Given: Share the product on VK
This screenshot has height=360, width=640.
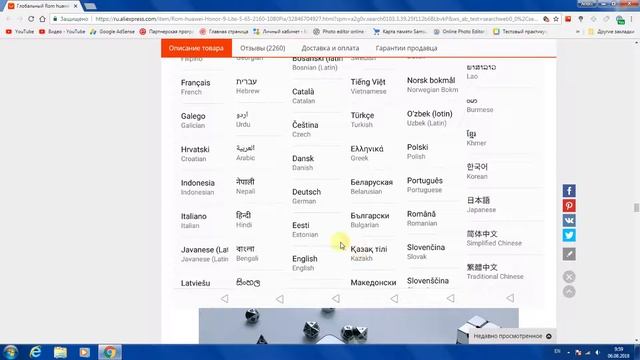Looking at the screenshot, I should 569,220.
